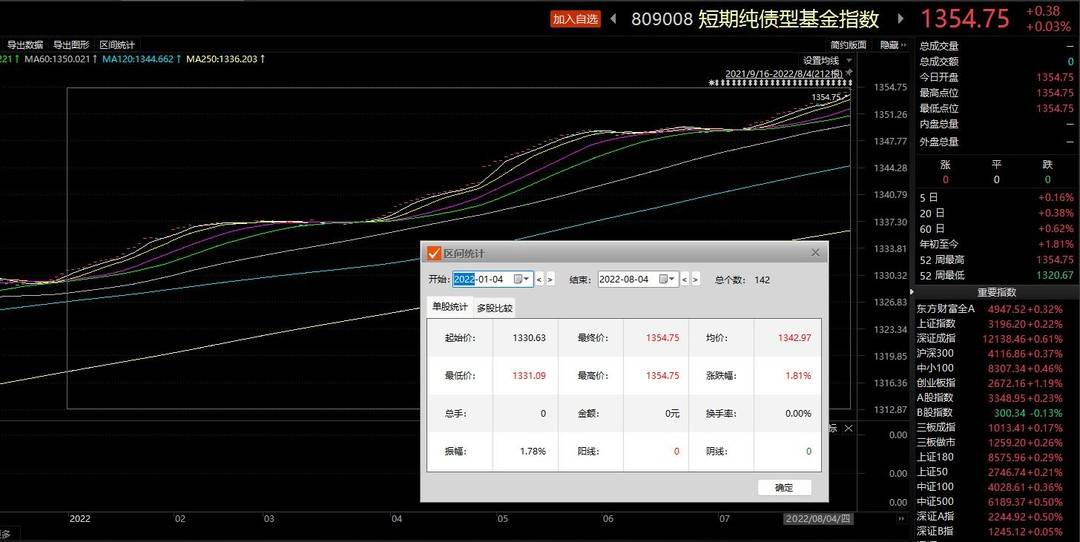Toggle the 简约版面 layout option
The width and height of the screenshot is (1080, 542).
pyautogui.click(x=848, y=45)
